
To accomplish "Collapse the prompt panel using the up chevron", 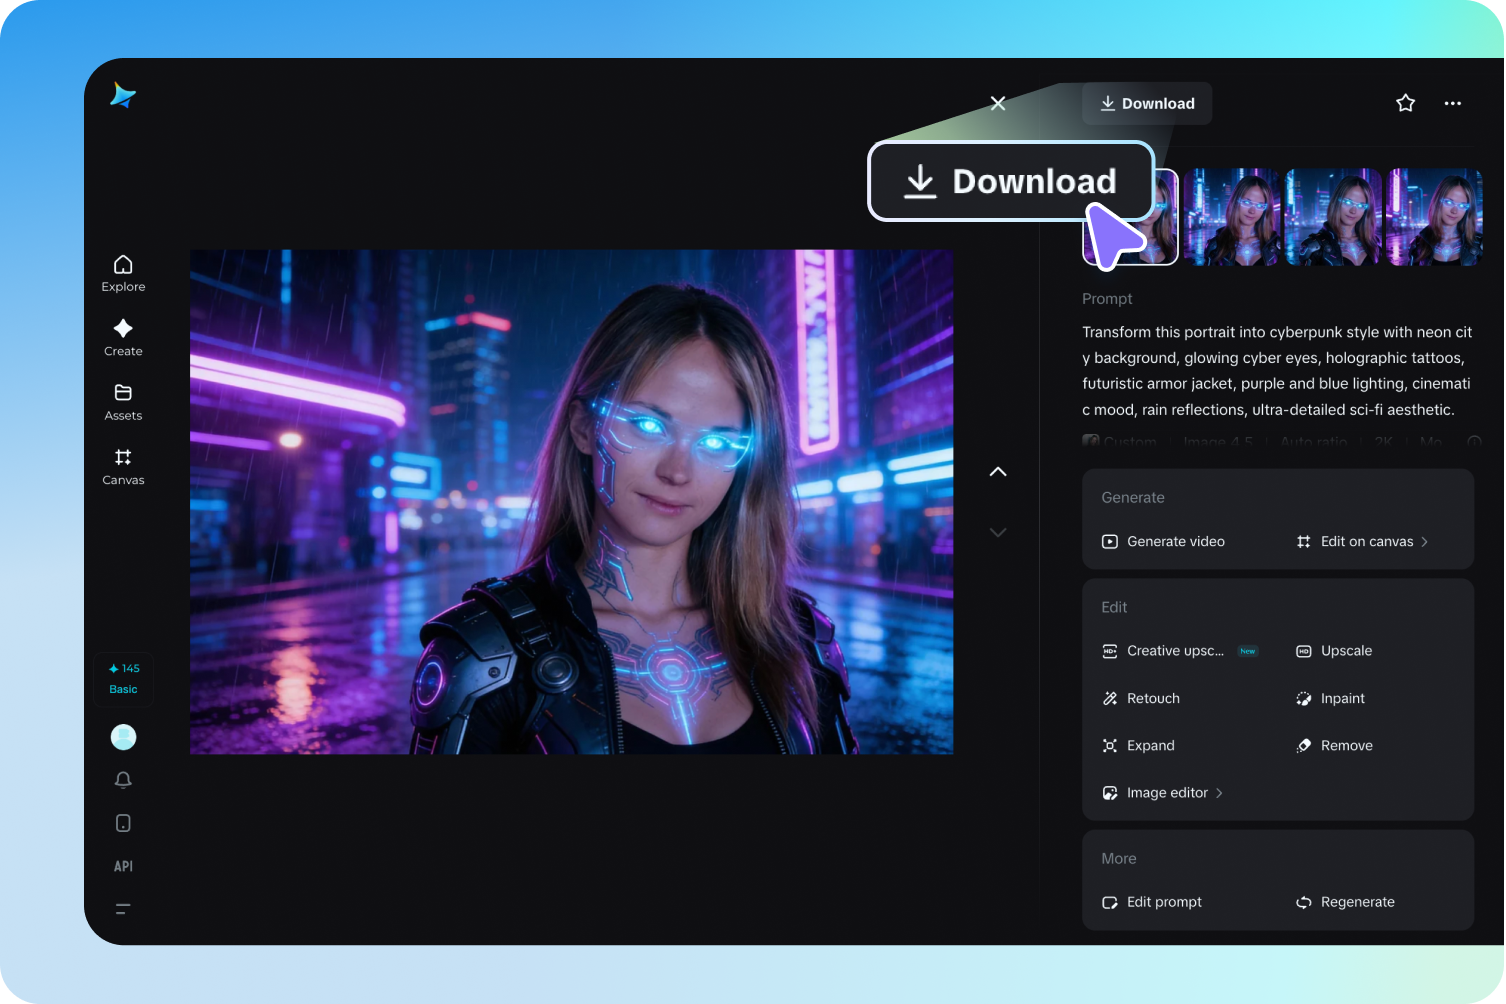I will pos(997,471).
